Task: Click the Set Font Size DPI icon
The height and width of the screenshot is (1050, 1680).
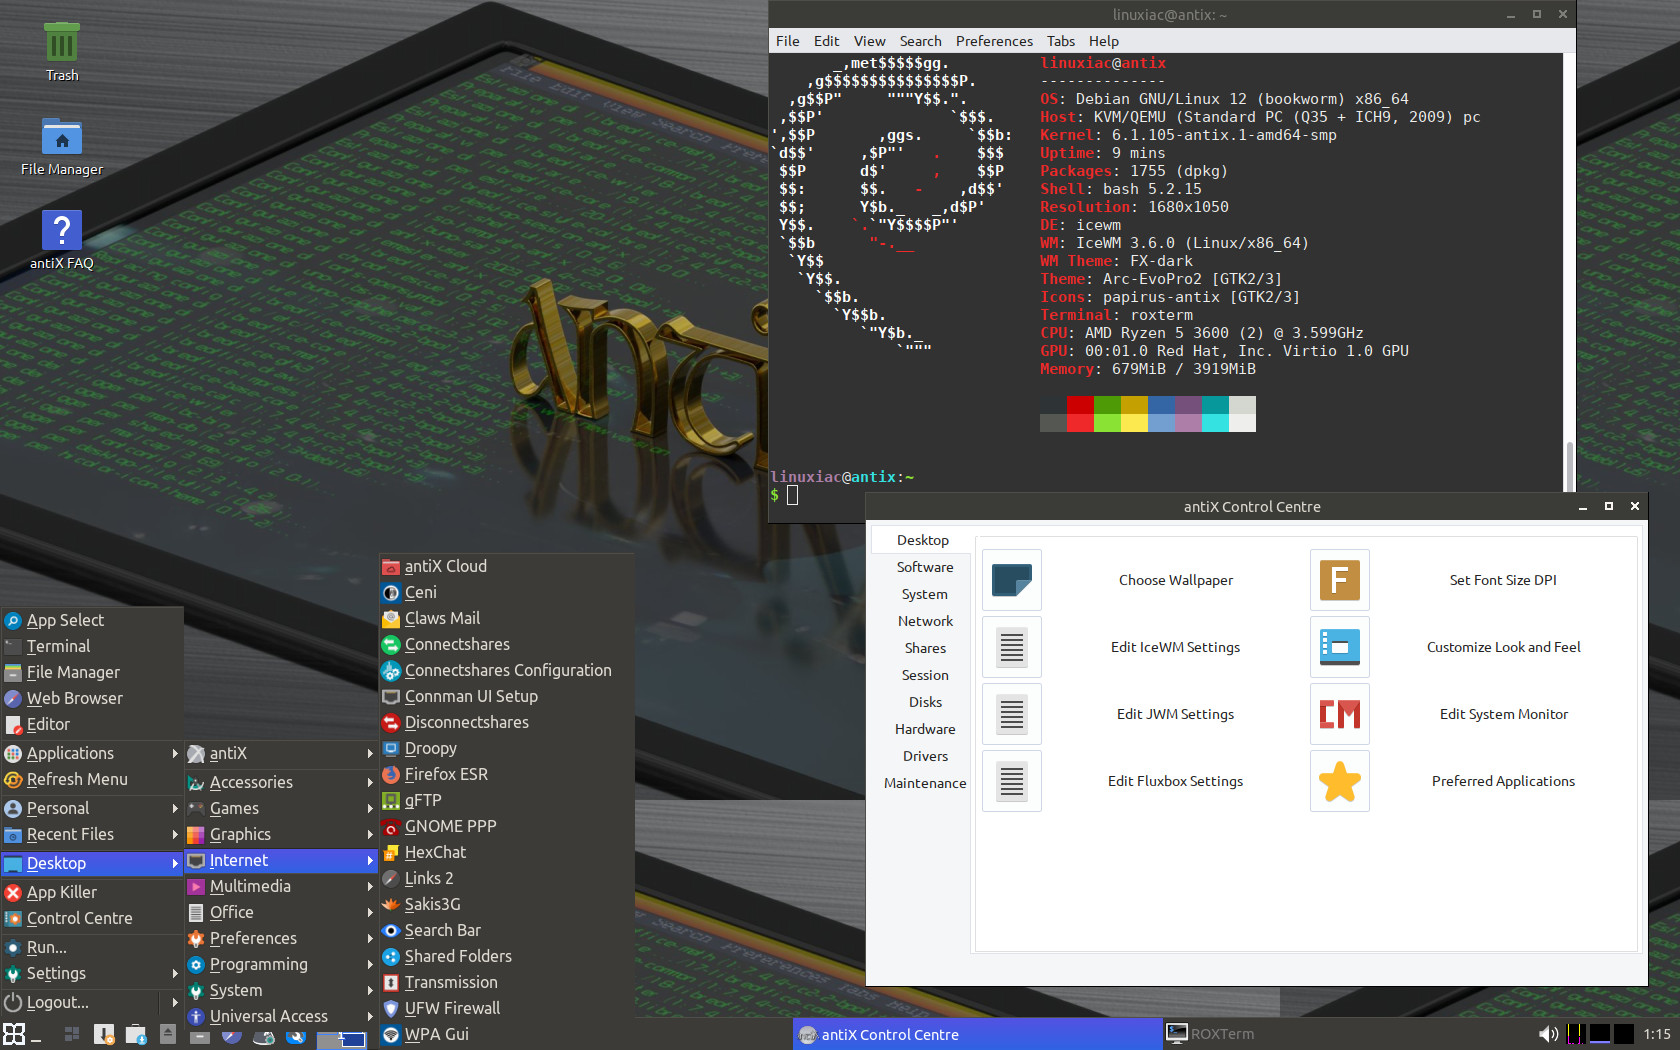Action: click(x=1340, y=580)
